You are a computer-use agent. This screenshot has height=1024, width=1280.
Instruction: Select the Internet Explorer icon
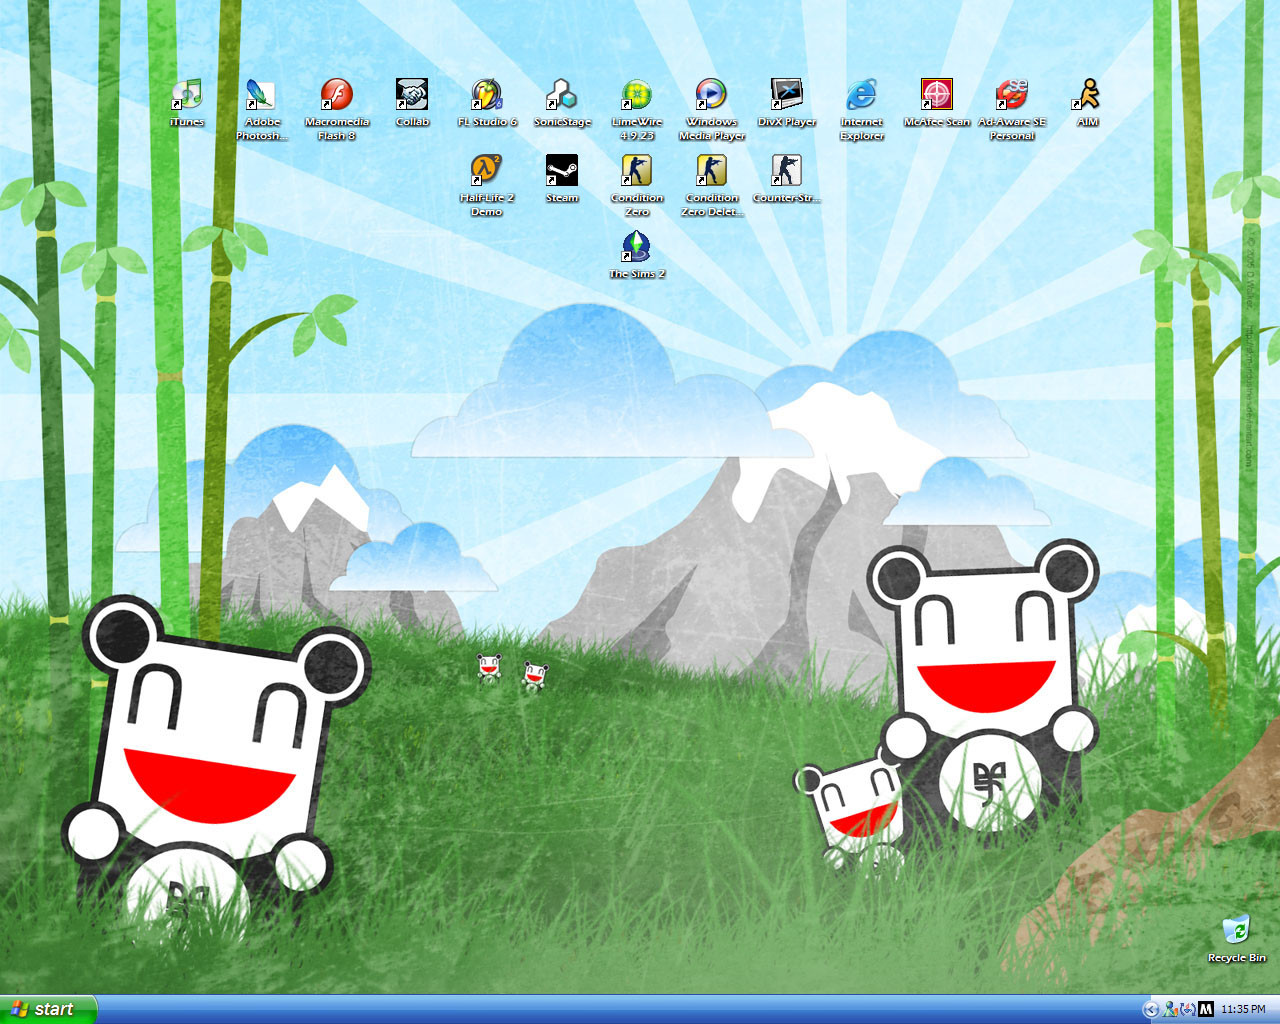coord(862,95)
